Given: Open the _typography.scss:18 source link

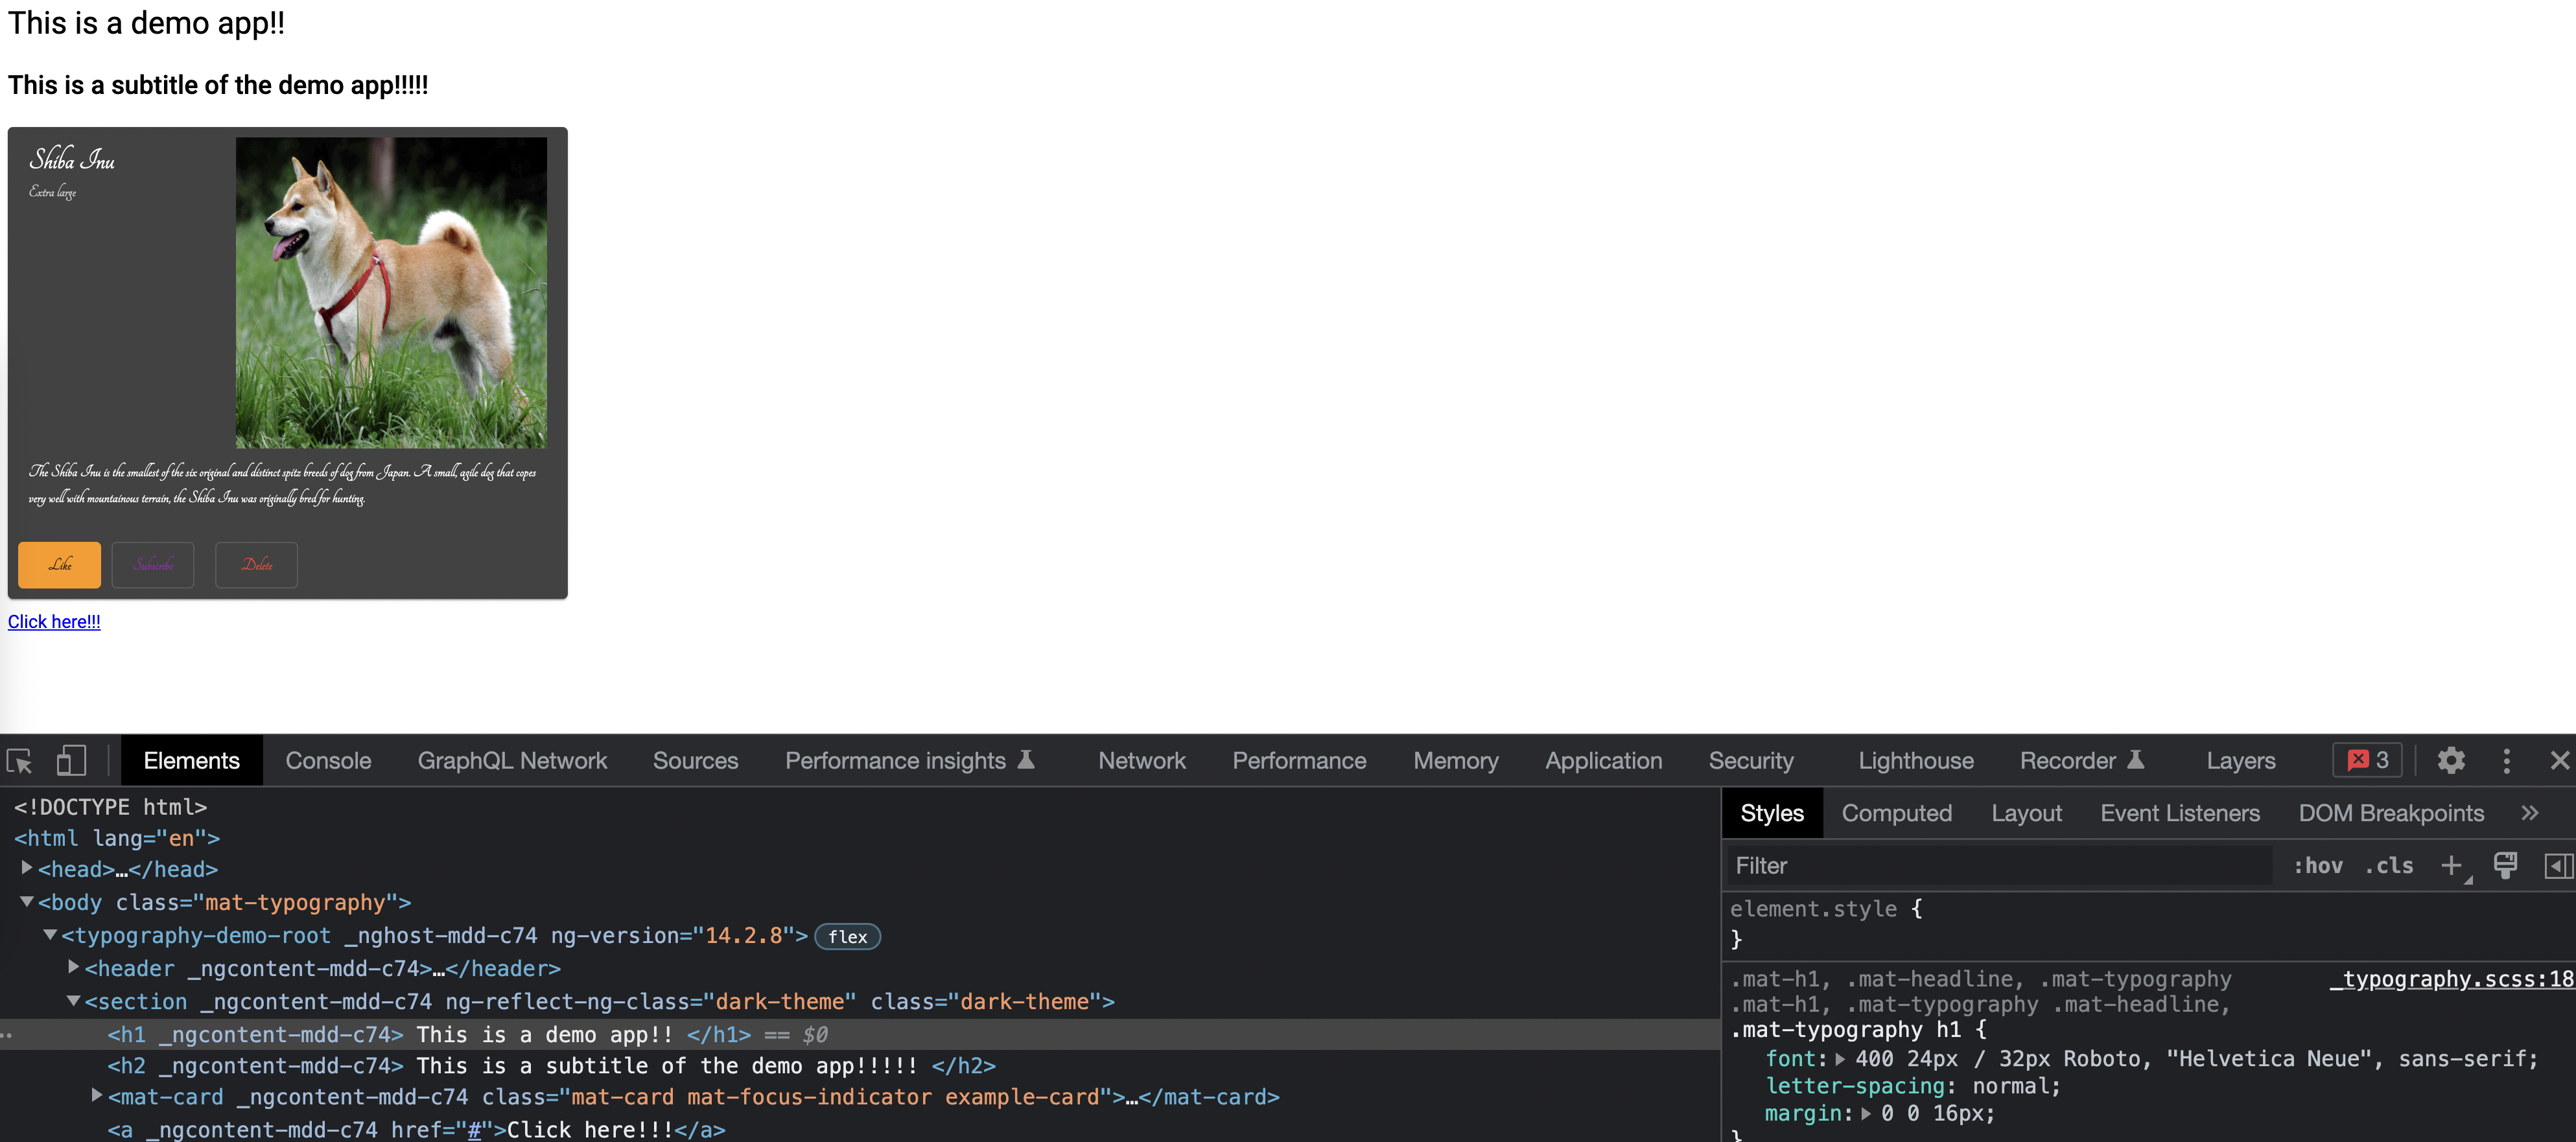Looking at the screenshot, I should click(x=2451, y=979).
